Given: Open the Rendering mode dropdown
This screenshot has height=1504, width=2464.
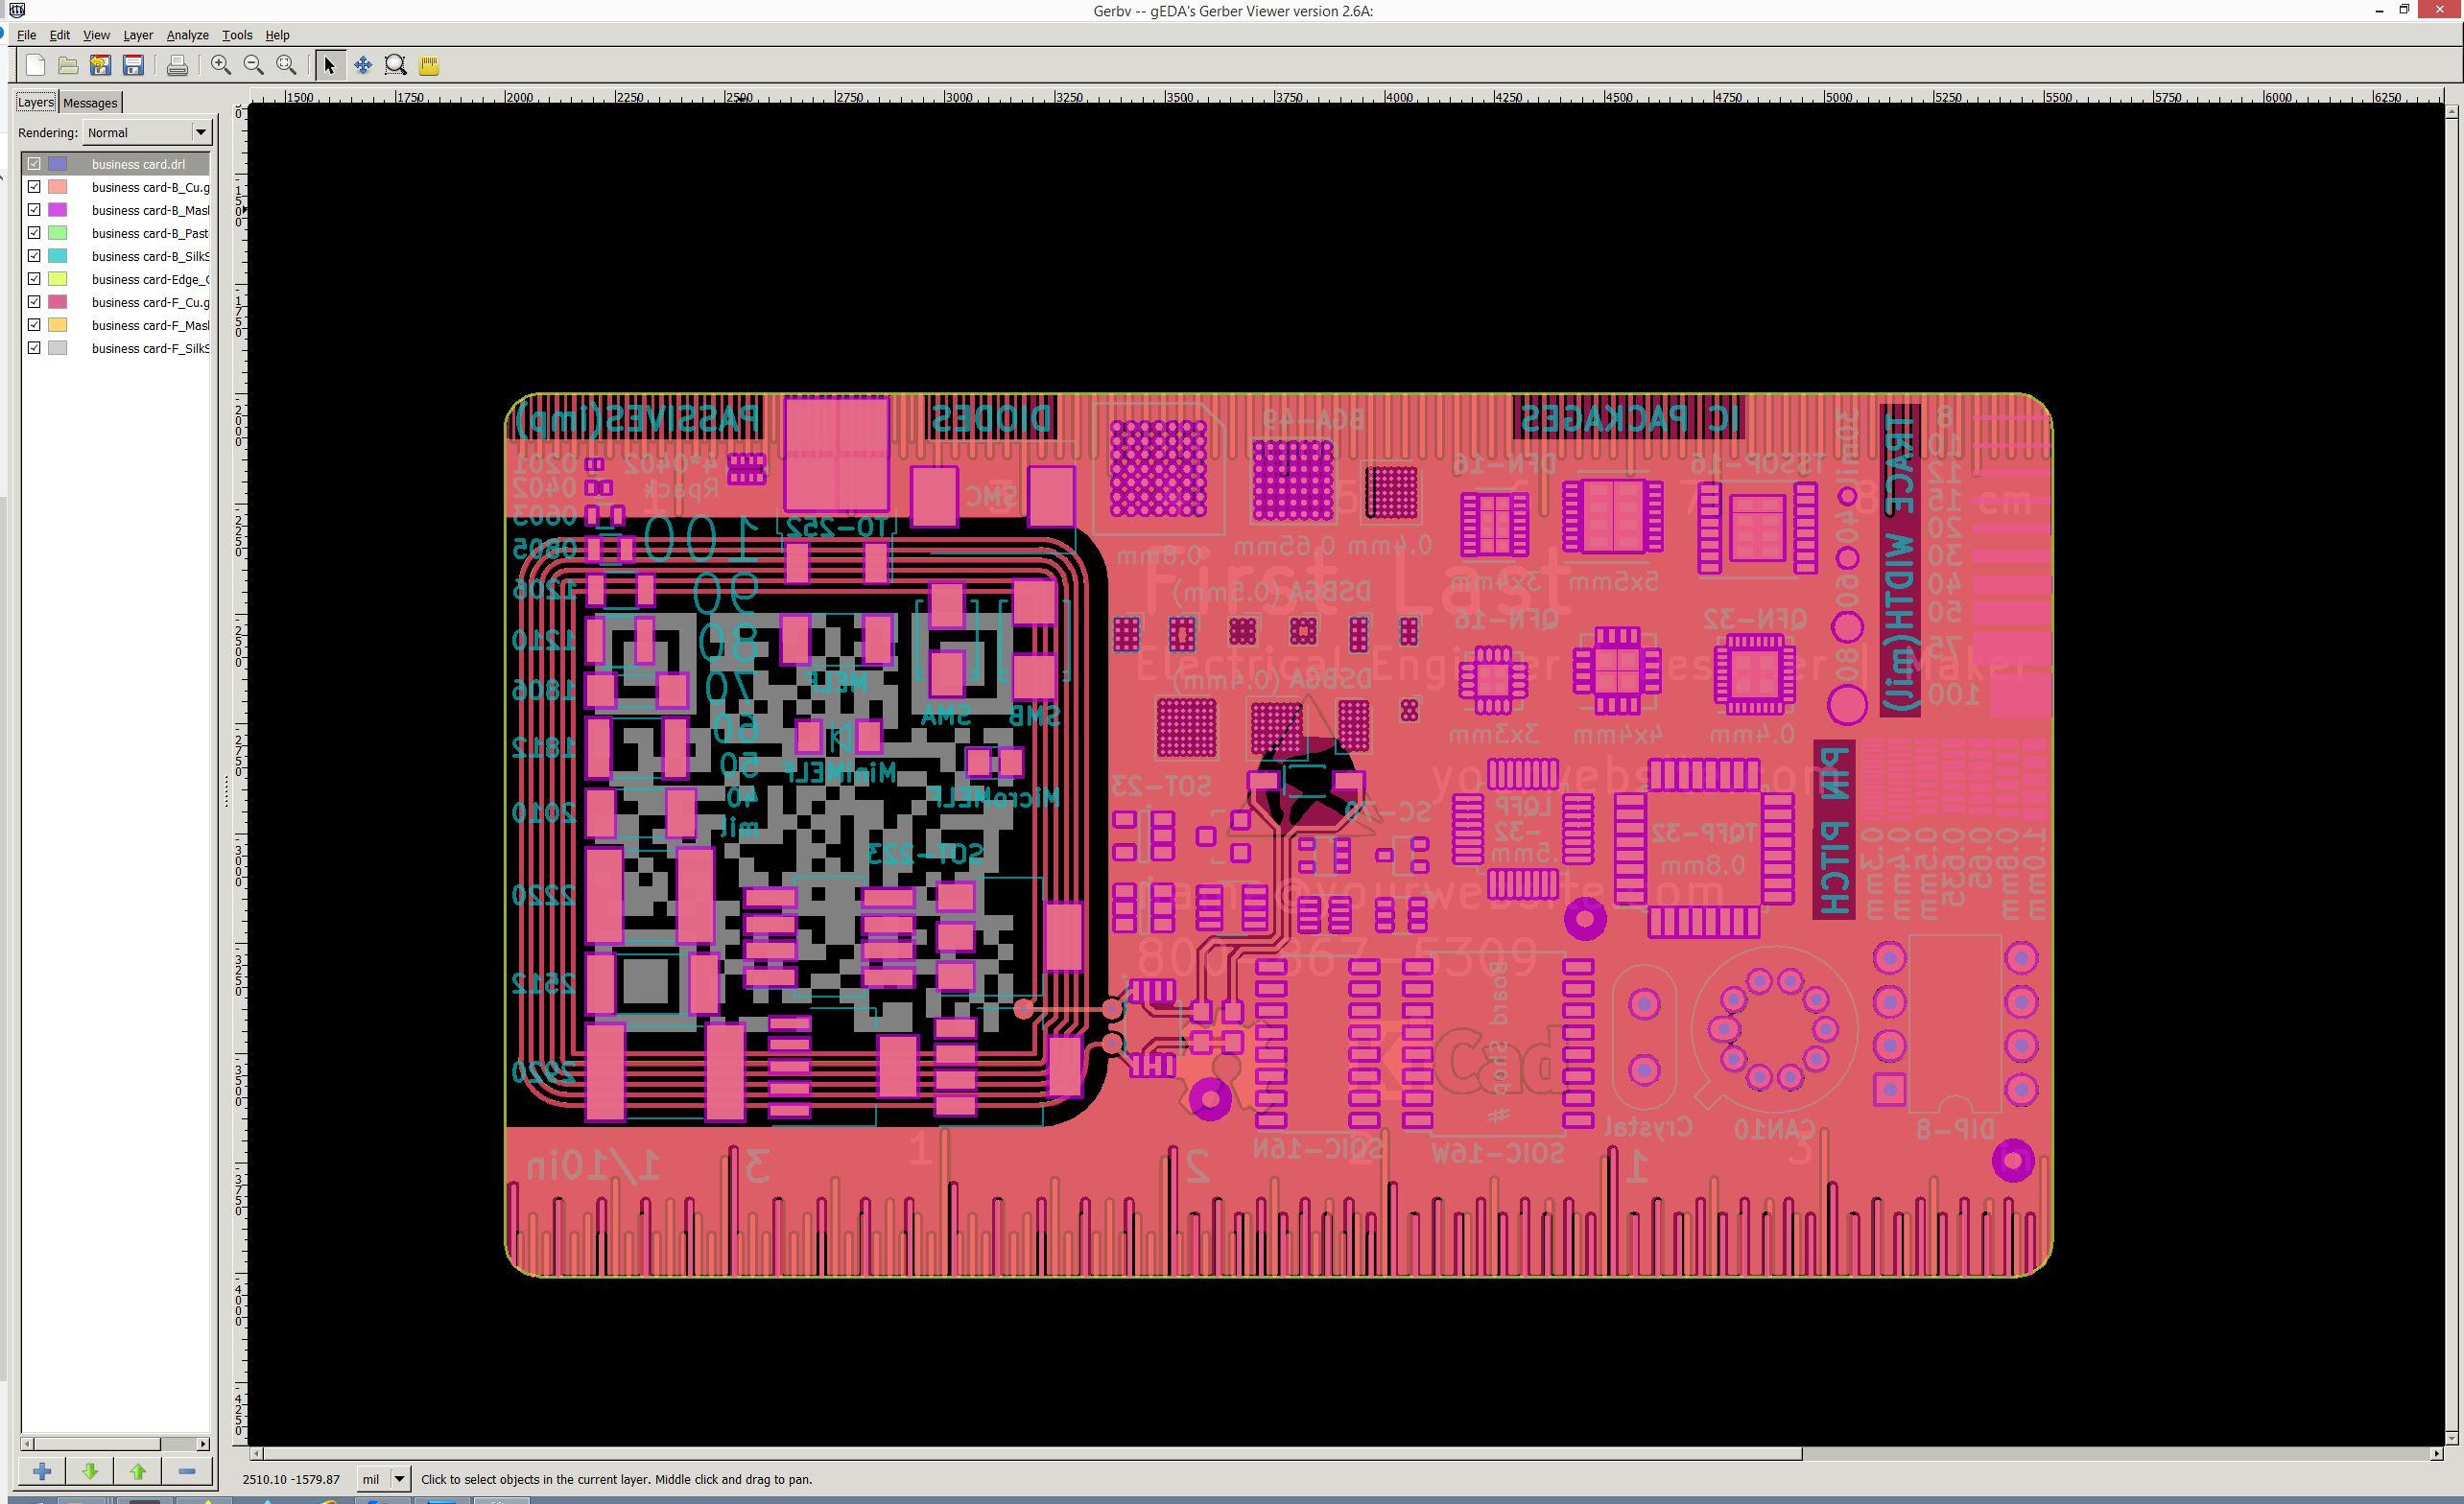Looking at the screenshot, I should coord(147,132).
